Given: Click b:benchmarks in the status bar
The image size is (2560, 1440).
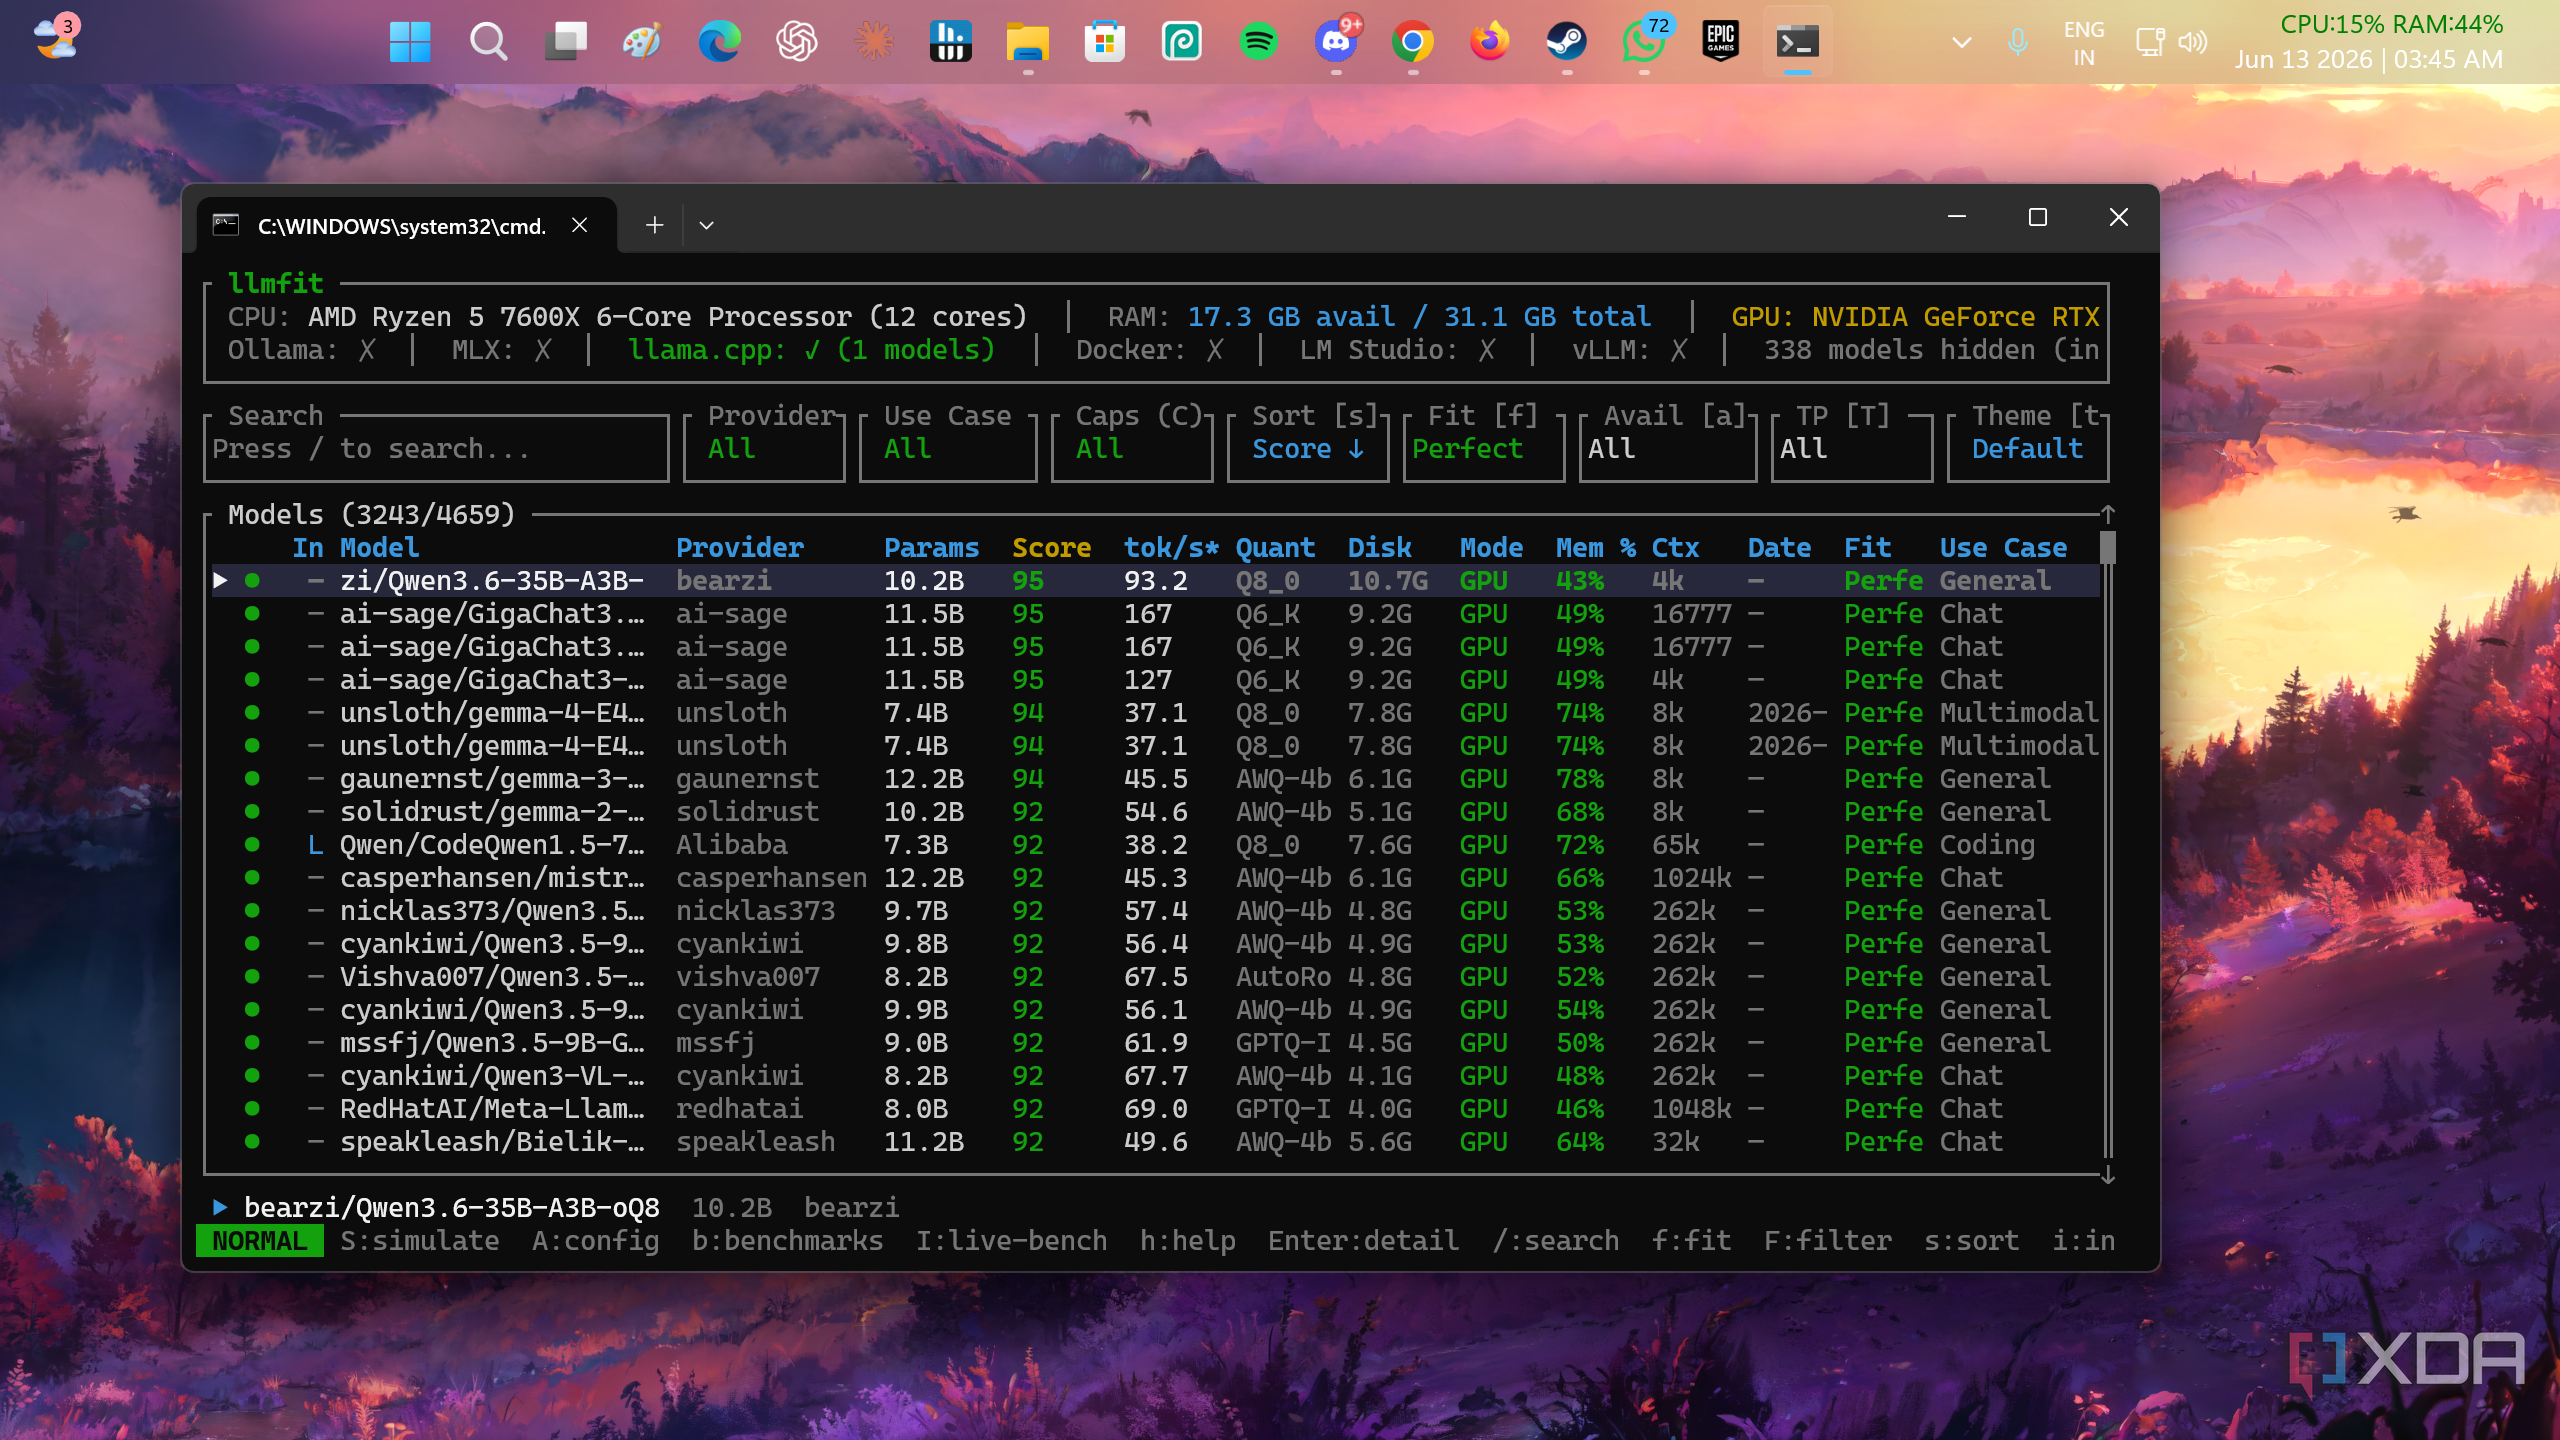Looking at the screenshot, I should tap(788, 1241).
